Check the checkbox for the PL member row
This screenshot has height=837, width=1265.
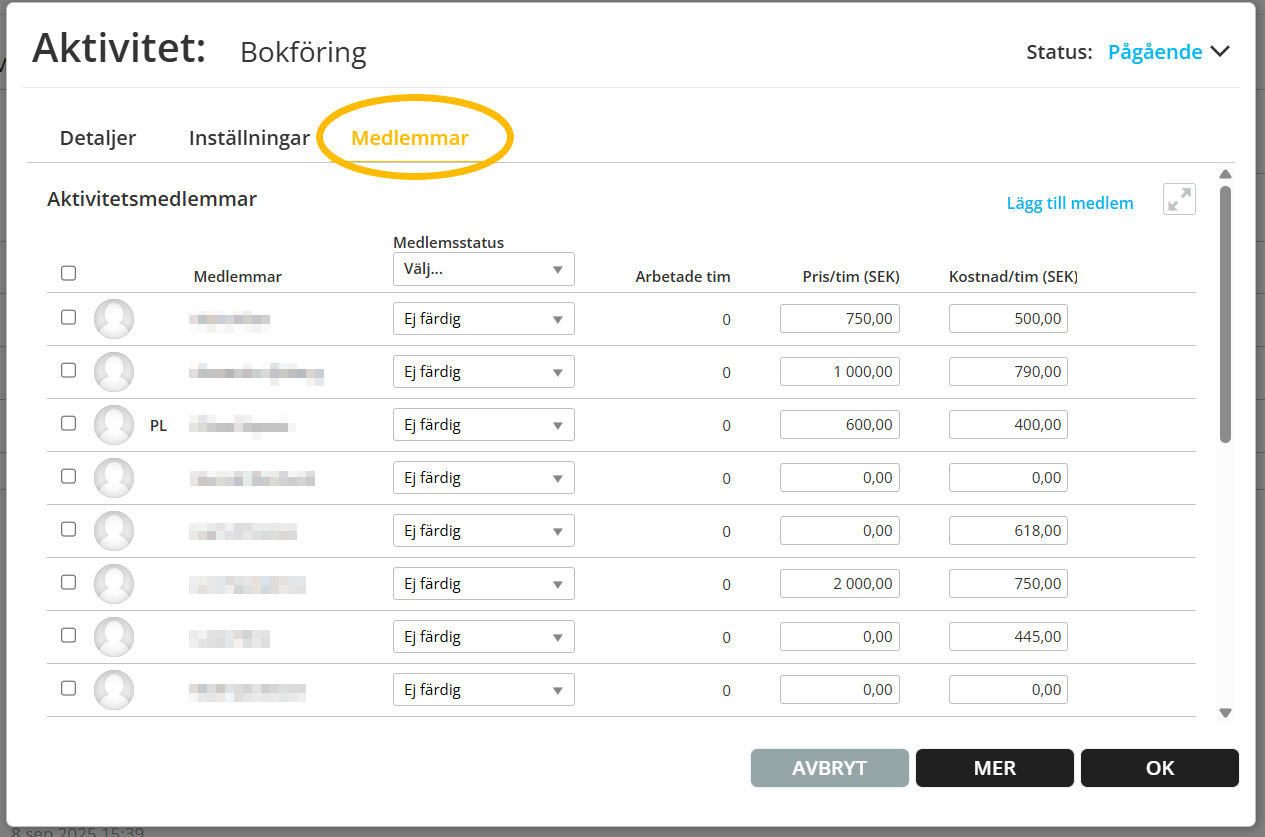68,423
